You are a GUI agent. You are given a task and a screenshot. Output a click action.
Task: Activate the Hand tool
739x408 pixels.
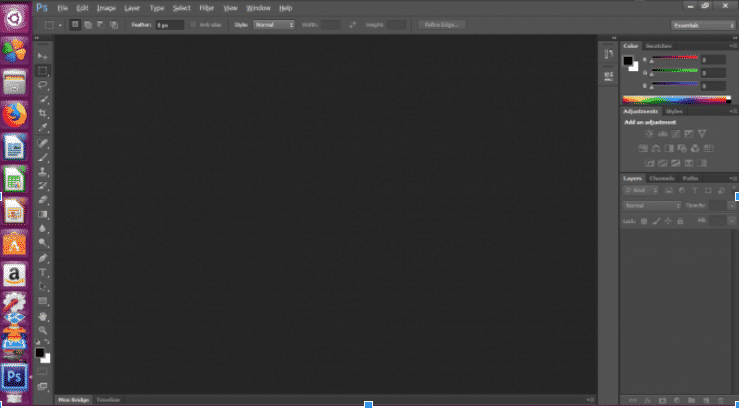[43, 316]
